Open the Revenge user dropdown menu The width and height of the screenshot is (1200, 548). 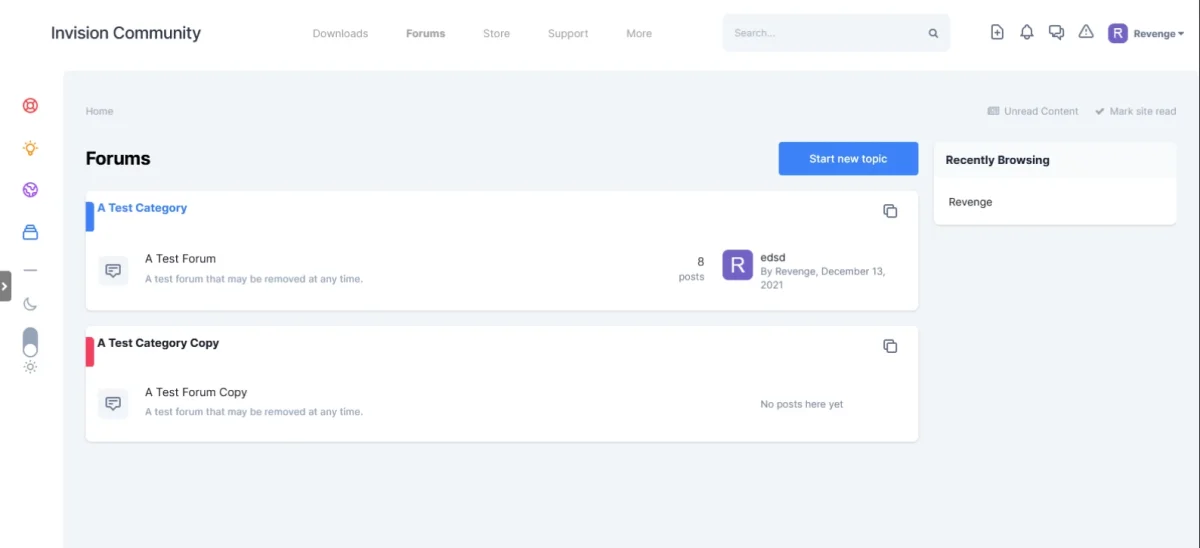click(1146, 33)
